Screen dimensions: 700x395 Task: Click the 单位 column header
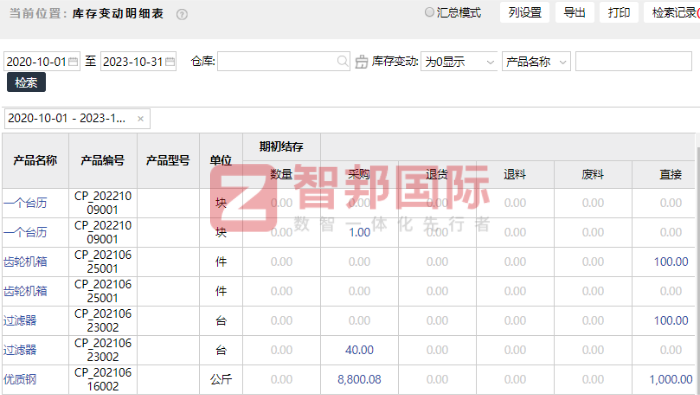[221, 161]
